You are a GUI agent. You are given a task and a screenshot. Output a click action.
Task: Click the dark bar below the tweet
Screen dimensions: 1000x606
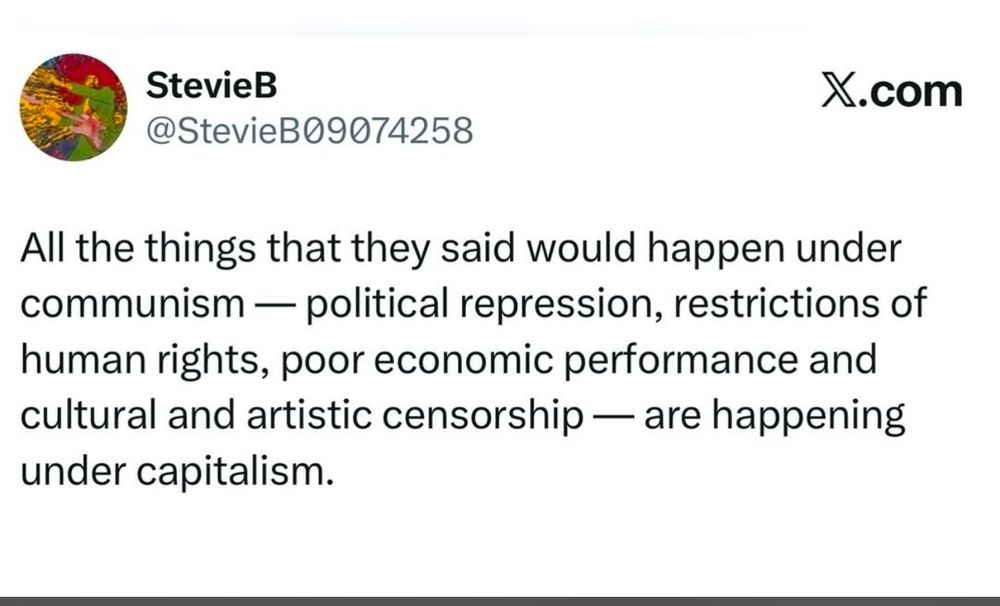(x=500, y=602)
